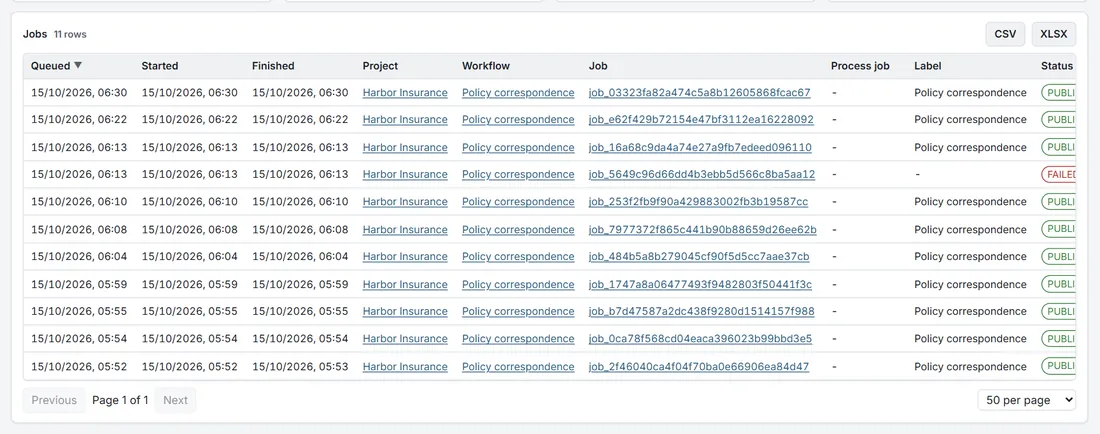Select the '11 rows' count text
The height and width of the screenshot is (434, 1100).
70,34
